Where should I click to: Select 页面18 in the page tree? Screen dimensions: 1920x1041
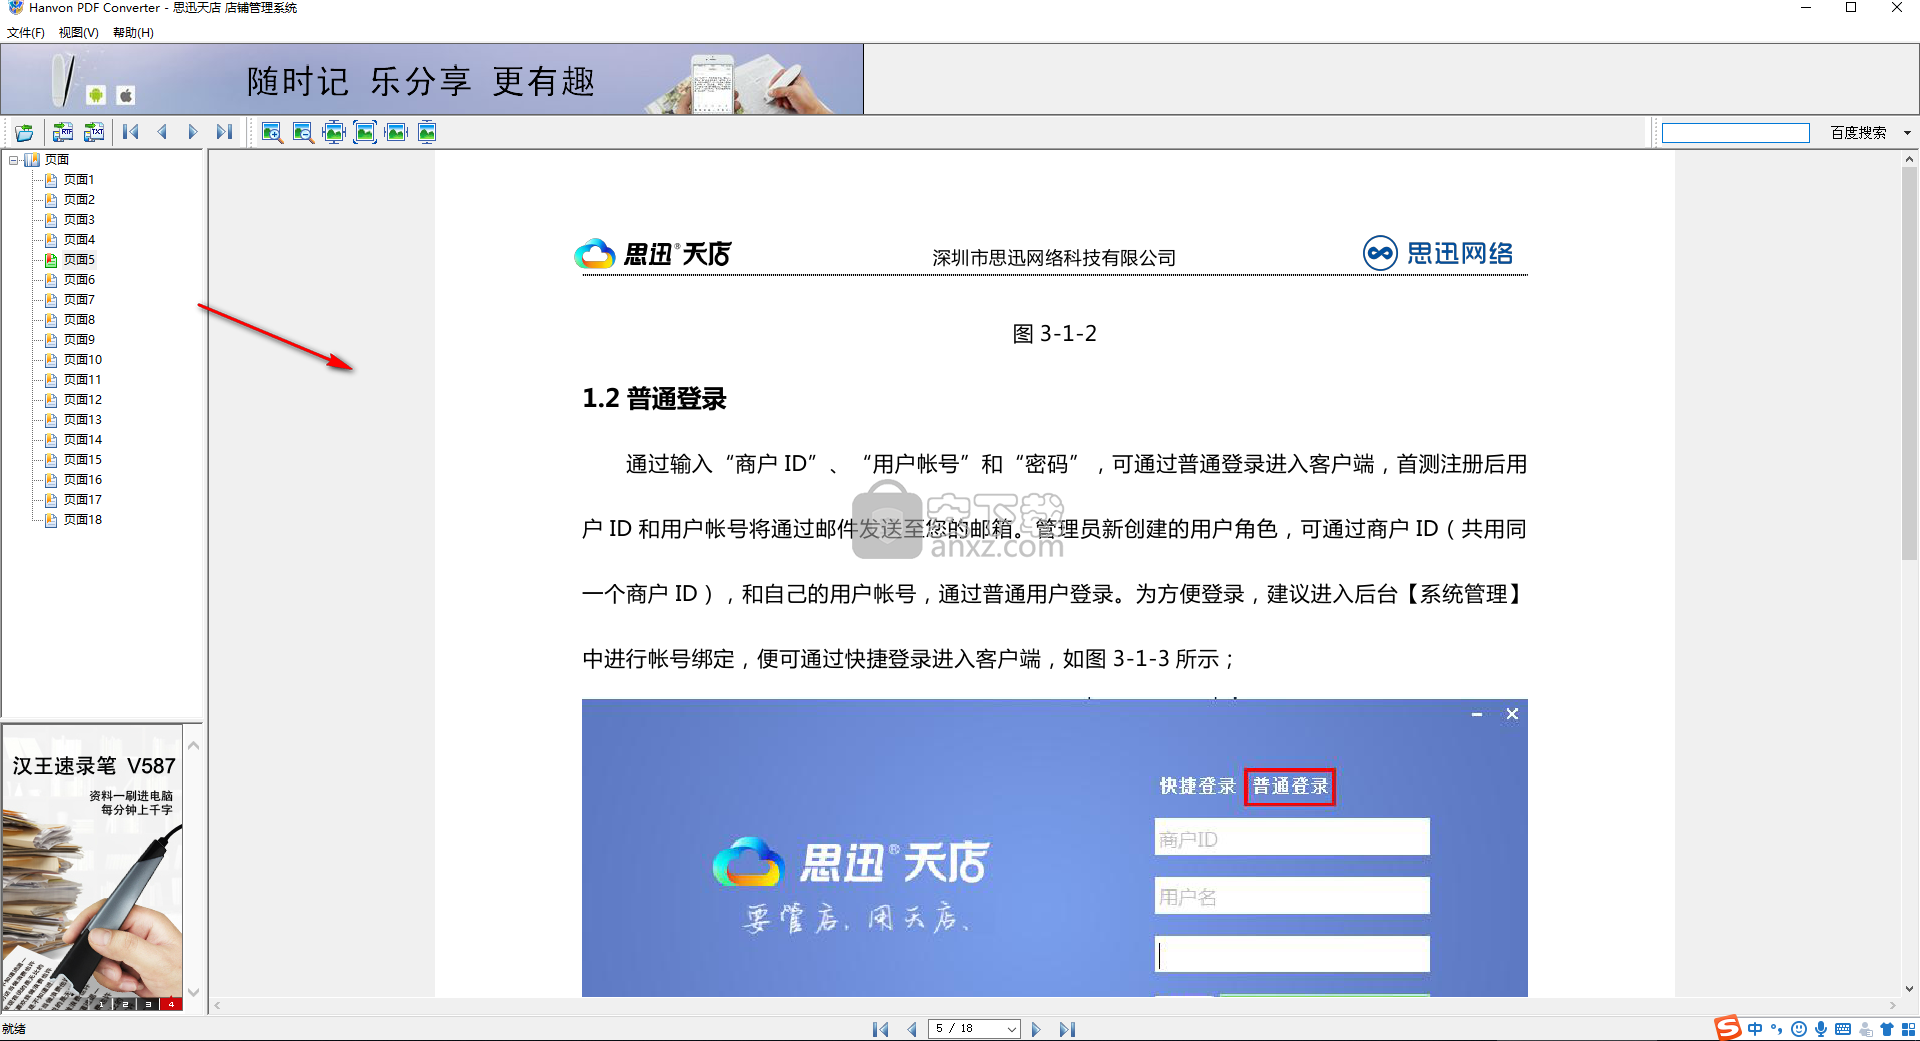point(82,520)
